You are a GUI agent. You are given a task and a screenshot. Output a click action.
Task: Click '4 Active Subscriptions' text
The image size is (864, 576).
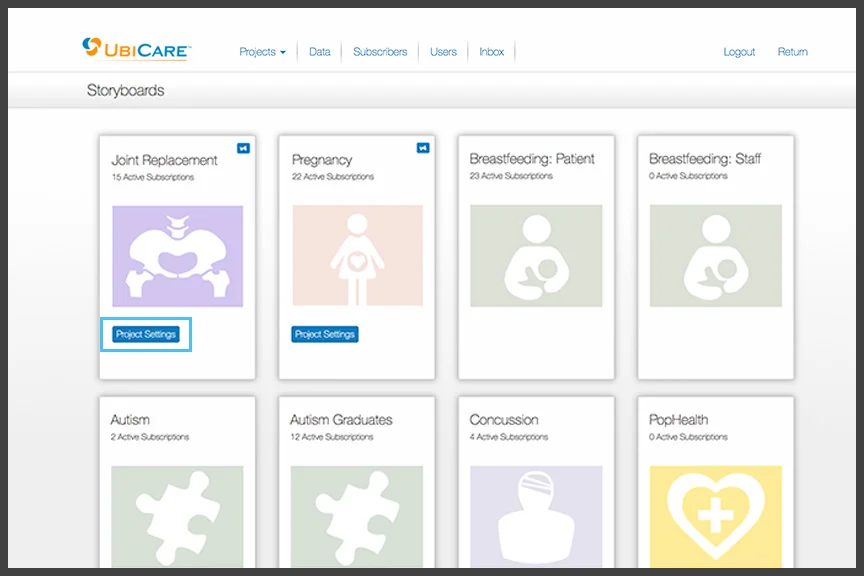pos(509,437)
